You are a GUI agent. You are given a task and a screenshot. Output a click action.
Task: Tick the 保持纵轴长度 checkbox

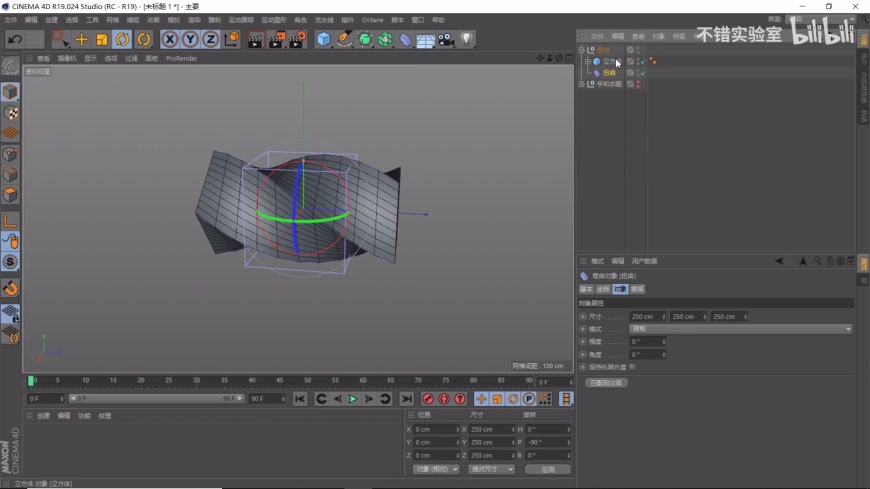point(632,367)
